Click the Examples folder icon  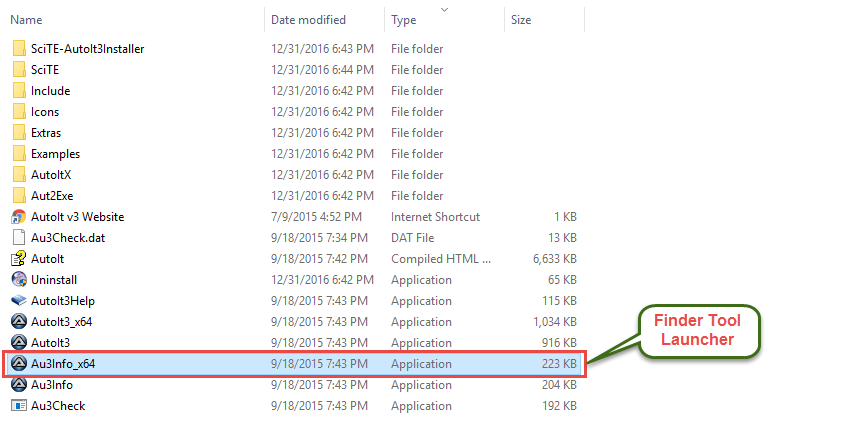click(19, 153)
